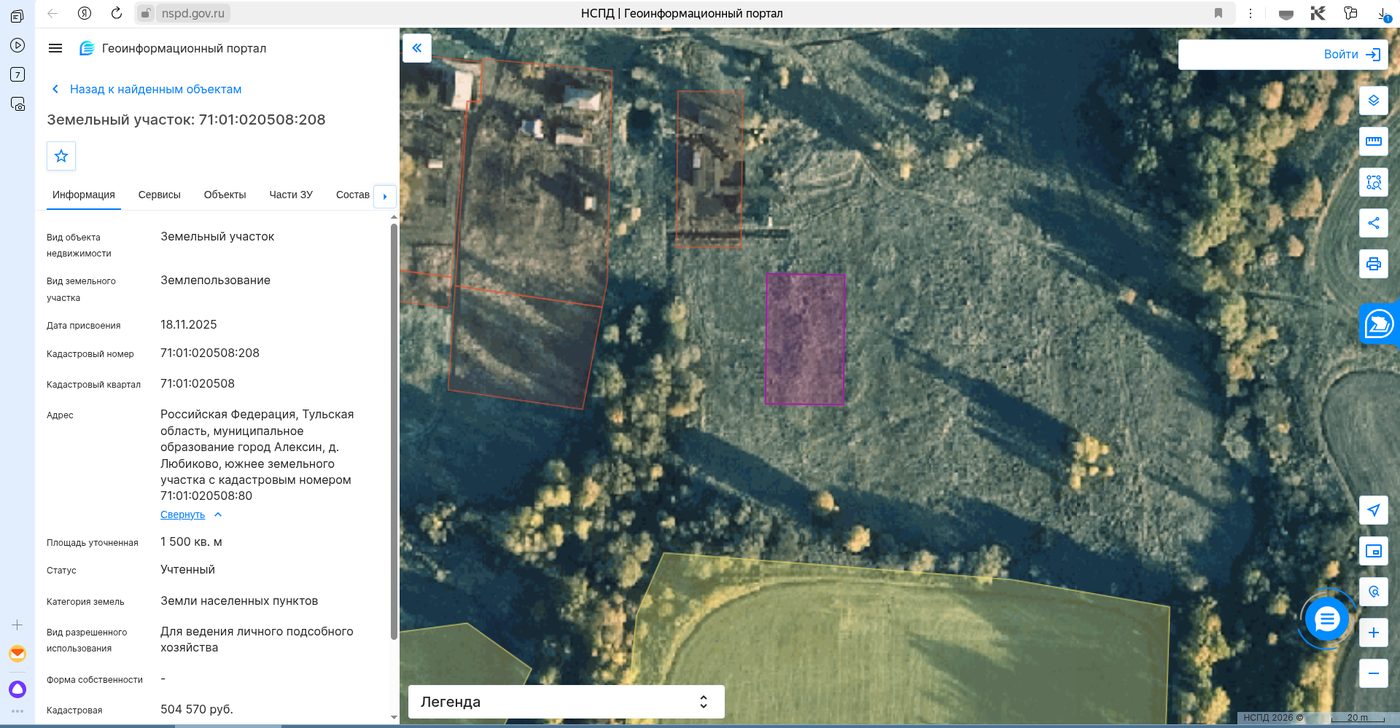Open the map layers panel
Viewport: 1400px width, 728px height.
point(1374,100)
